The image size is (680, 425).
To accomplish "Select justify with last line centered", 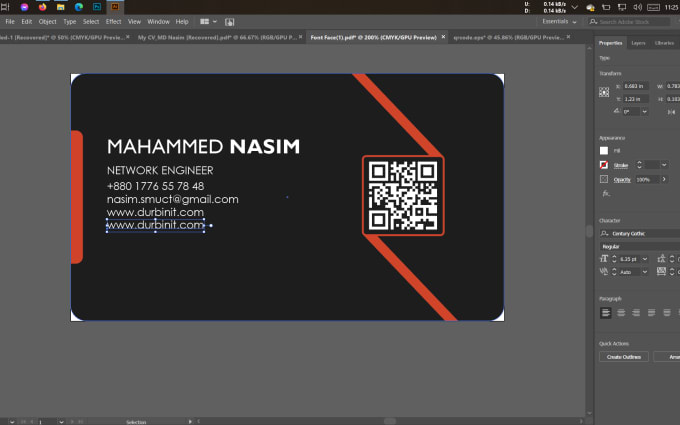I will pyautogui.click(x=667, y=313).
